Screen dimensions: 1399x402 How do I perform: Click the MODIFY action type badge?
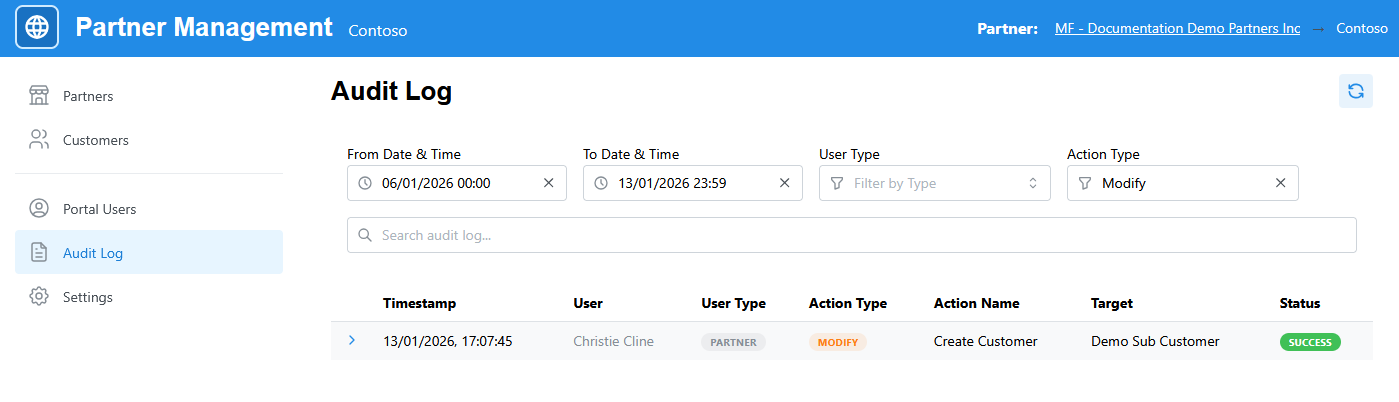point(837,342)
